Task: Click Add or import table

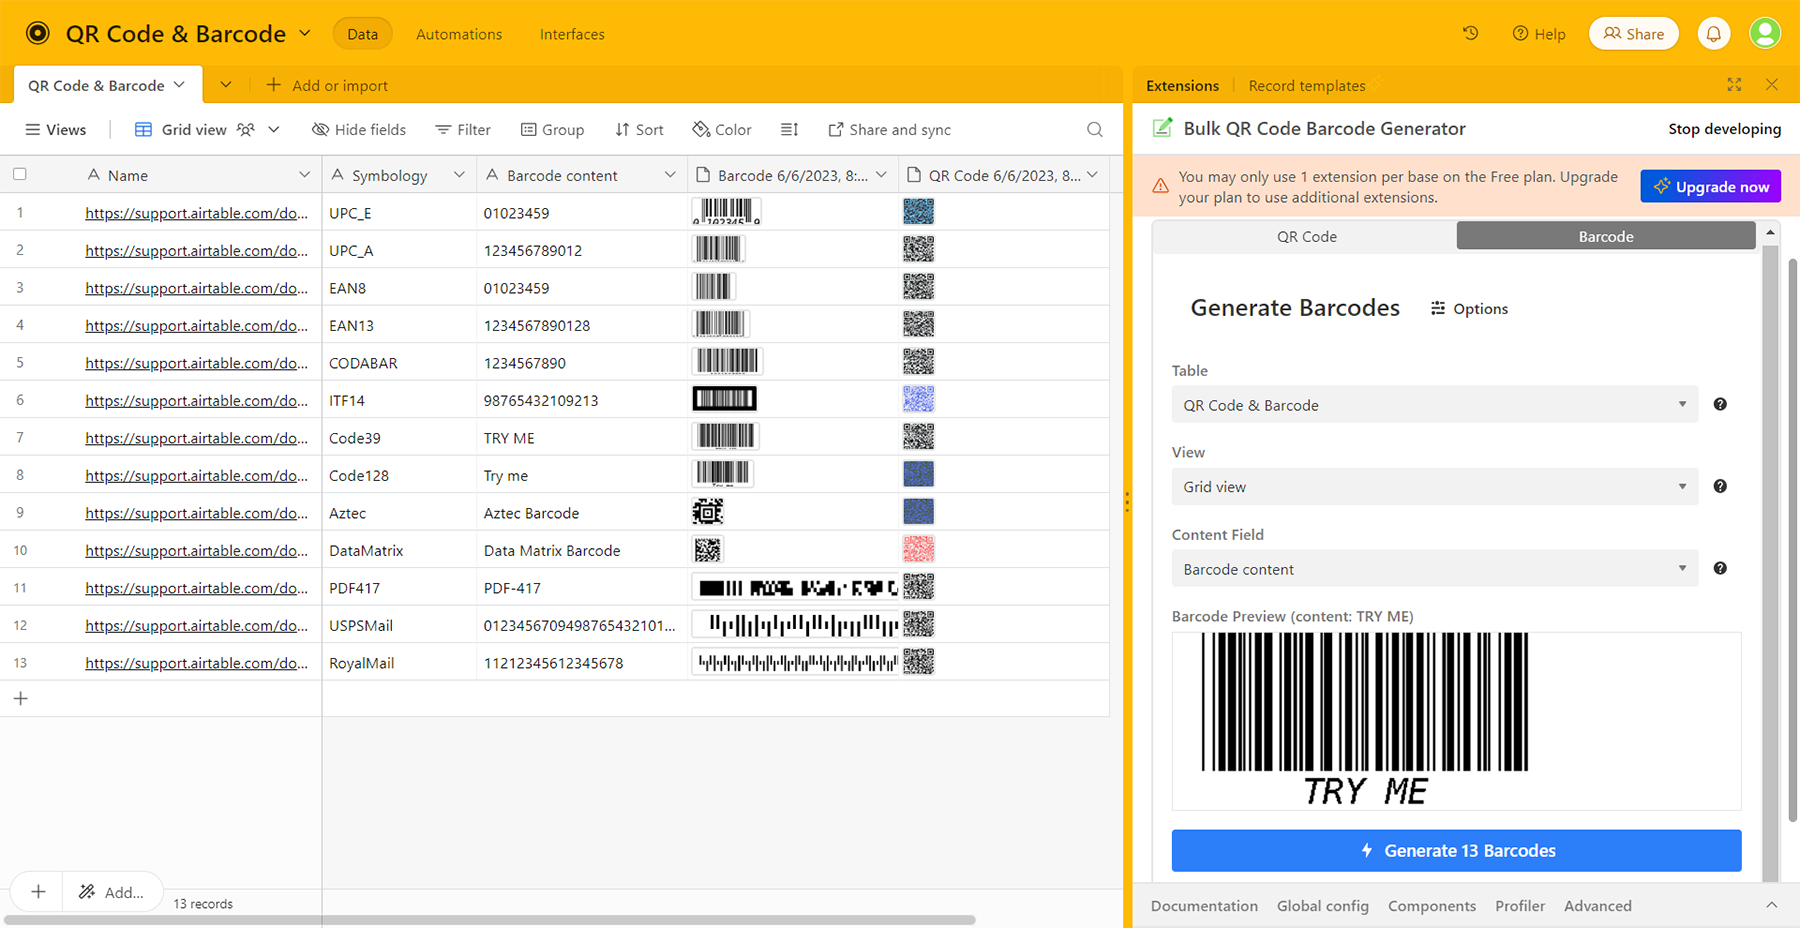Action: [x=327, y=85]
